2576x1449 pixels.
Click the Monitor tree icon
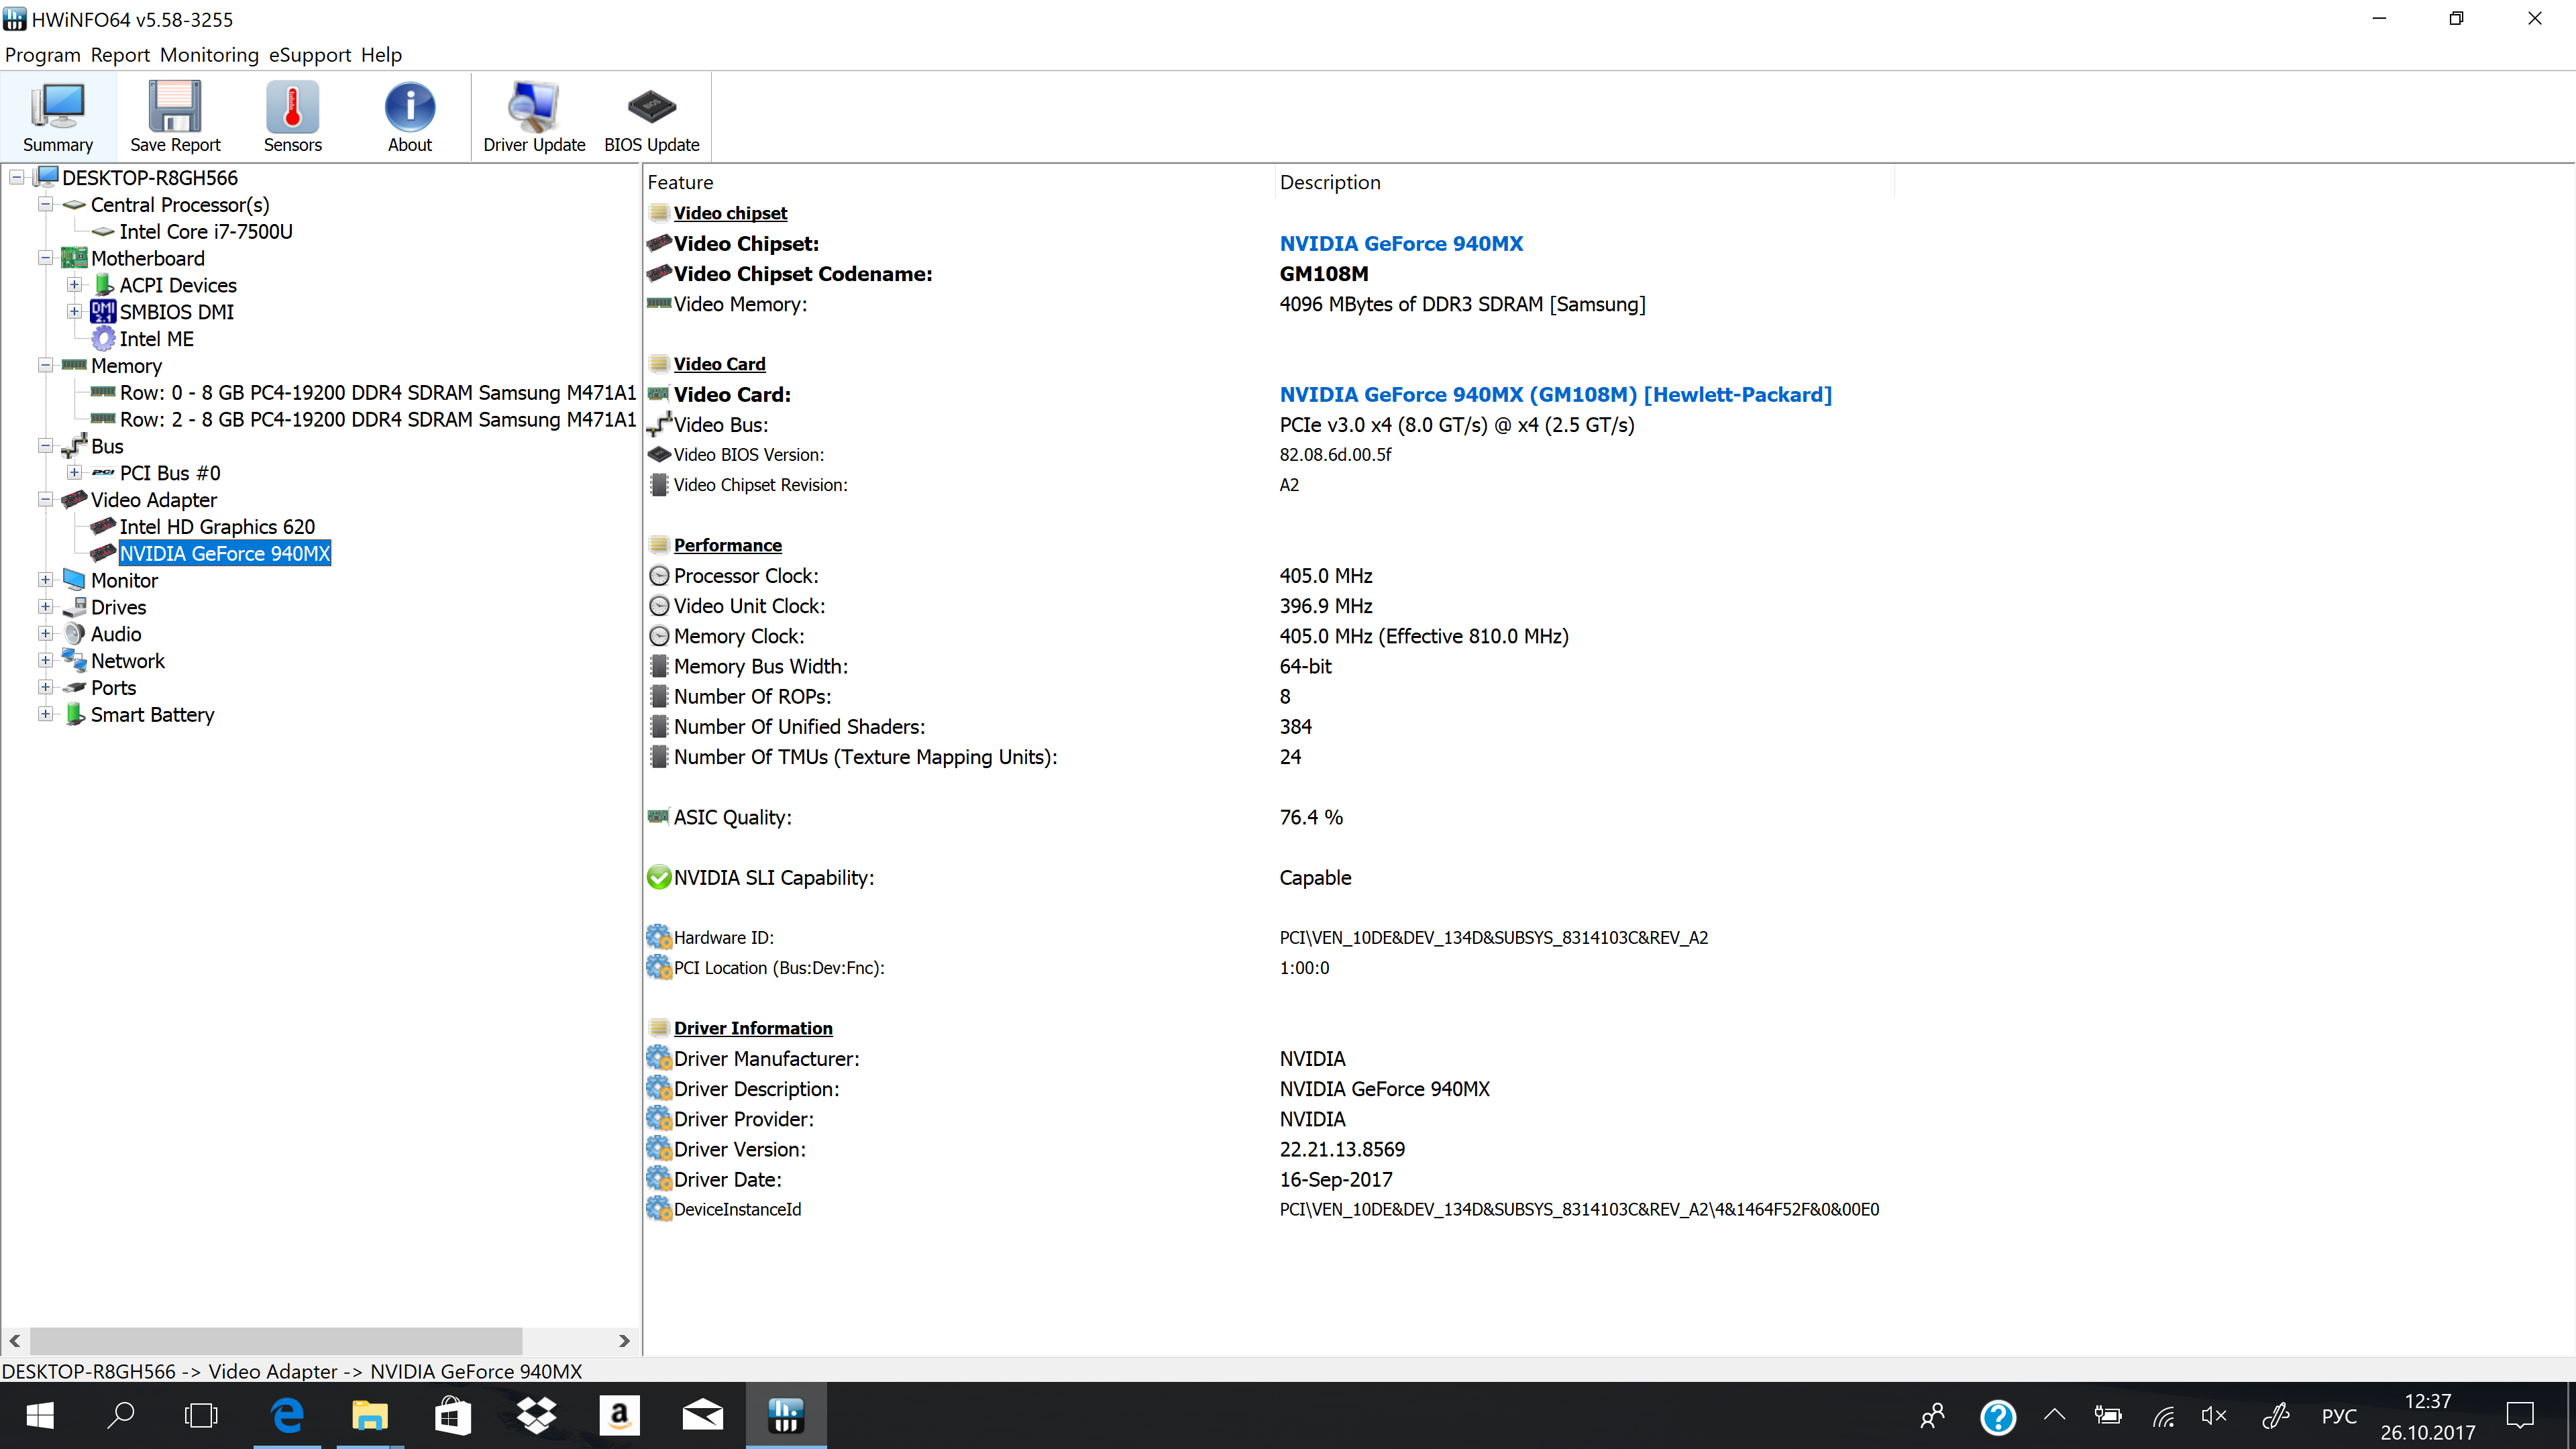click(74, 580)
